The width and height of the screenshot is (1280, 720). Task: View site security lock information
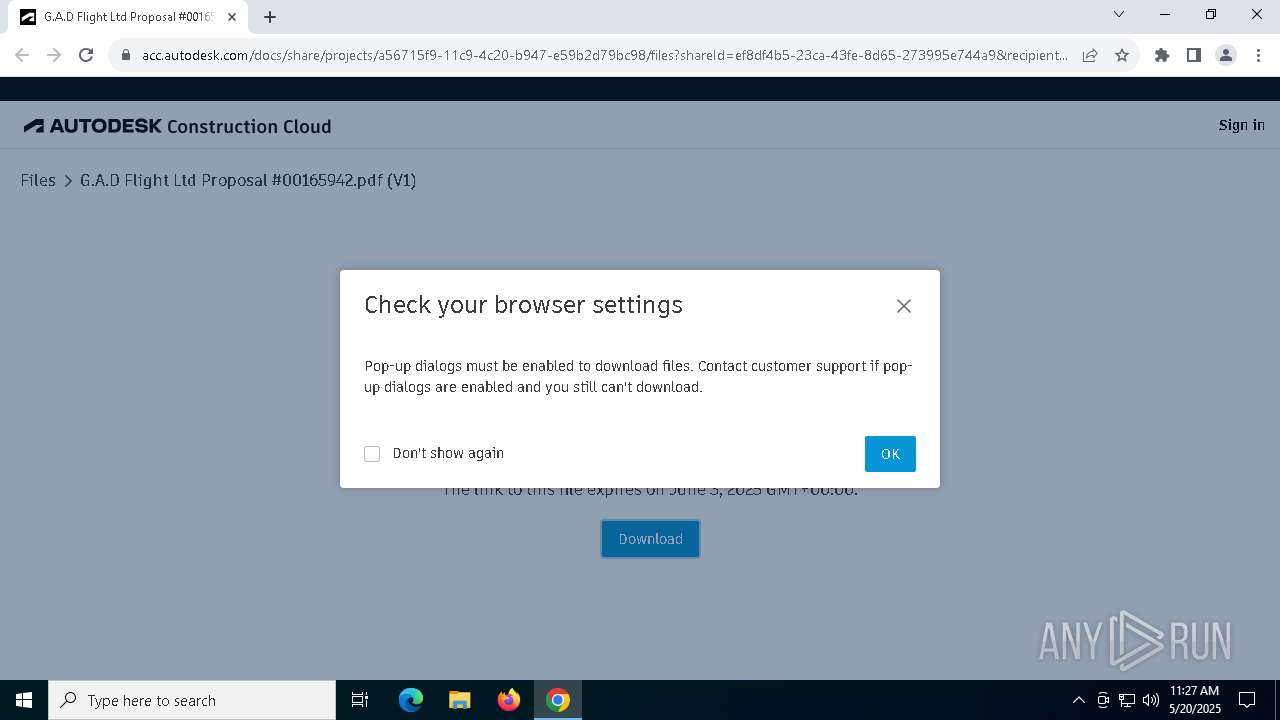(x=126, y=55)
